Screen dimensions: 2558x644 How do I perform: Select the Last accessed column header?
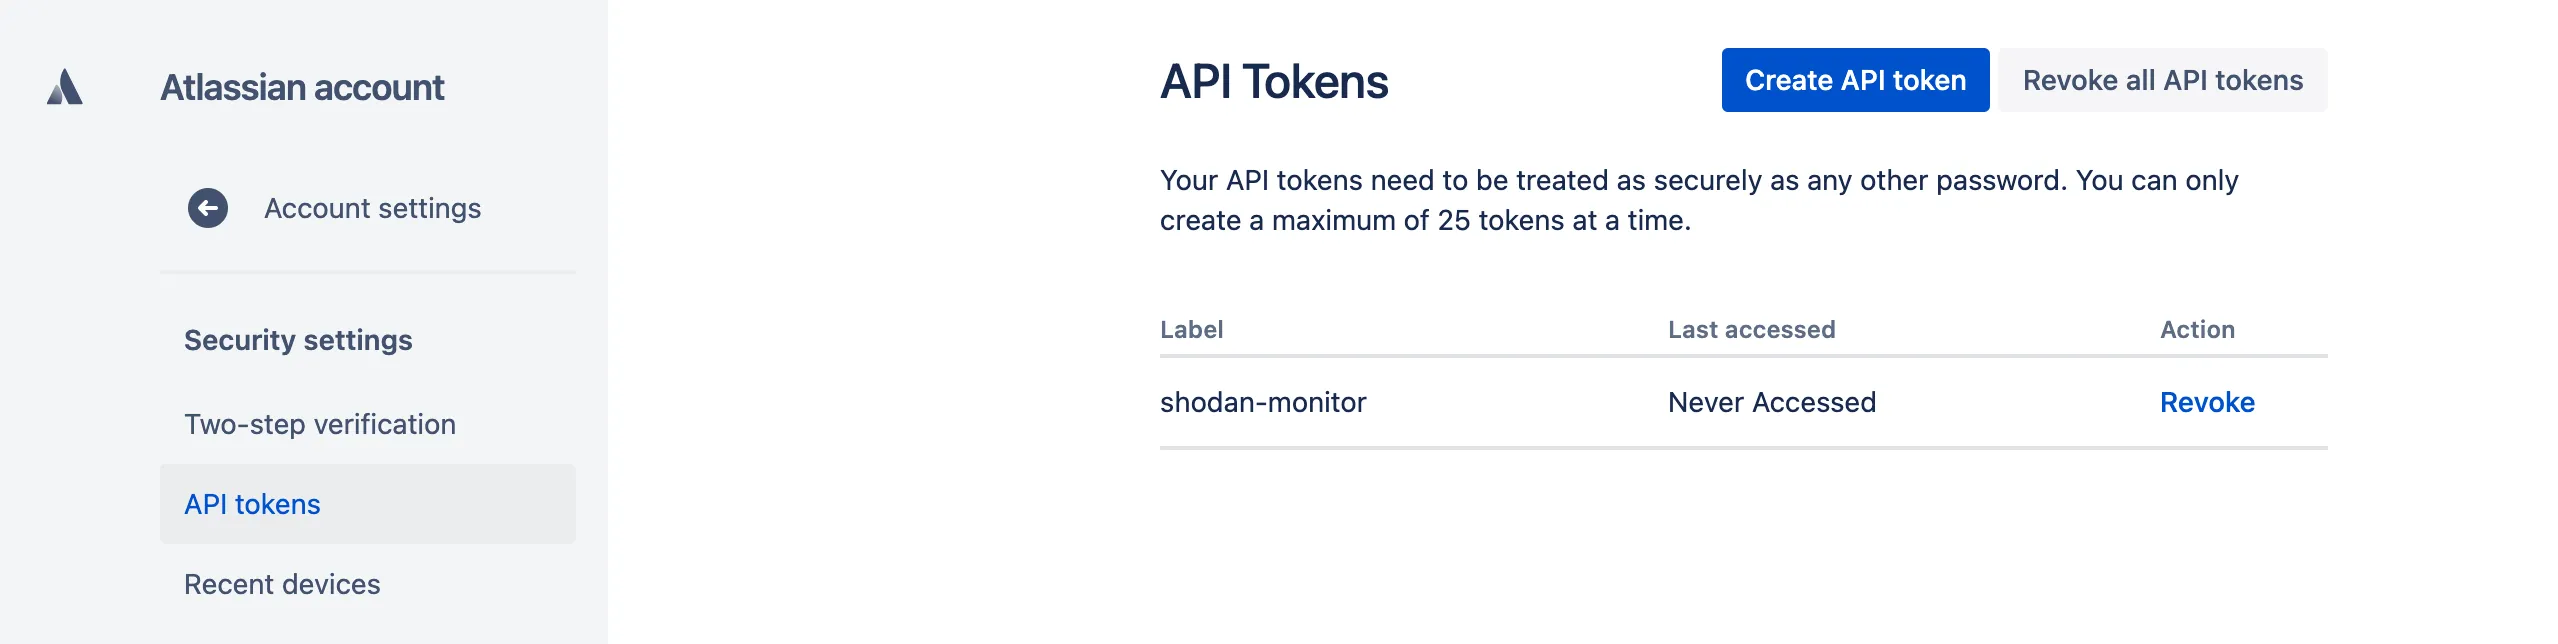(1751, 329)
